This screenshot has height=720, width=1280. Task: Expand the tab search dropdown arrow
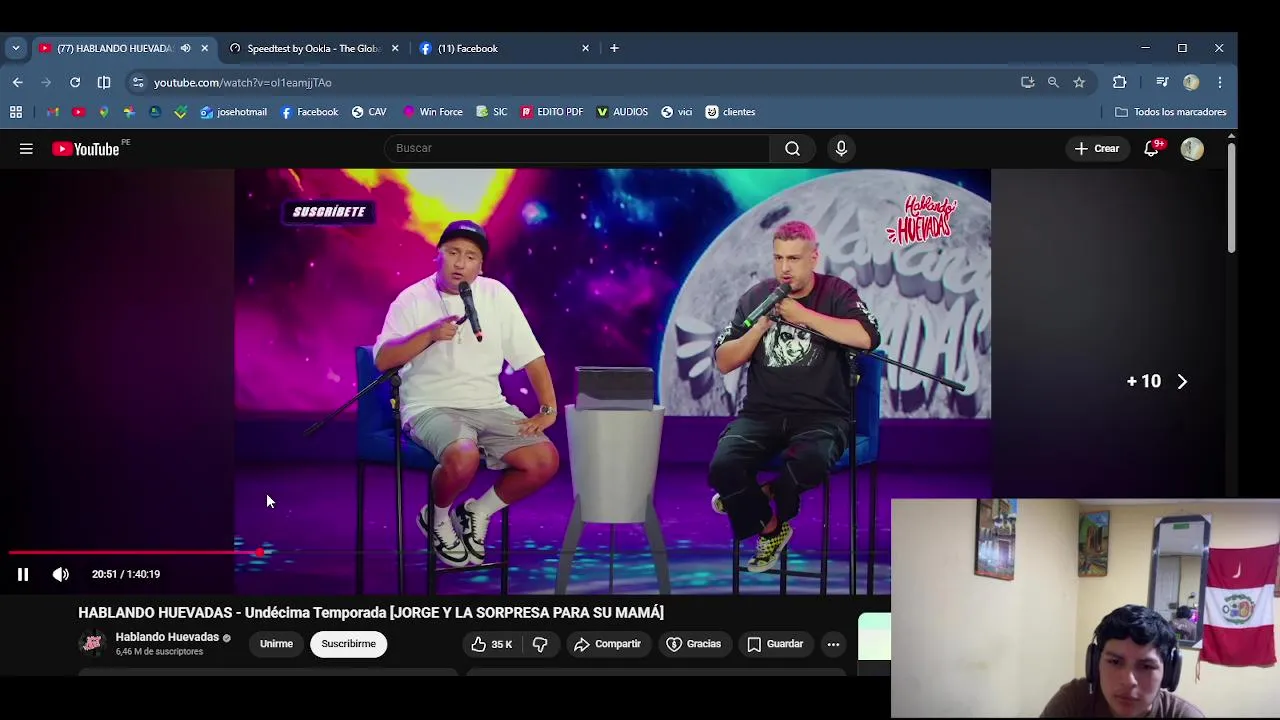(15, 48)
